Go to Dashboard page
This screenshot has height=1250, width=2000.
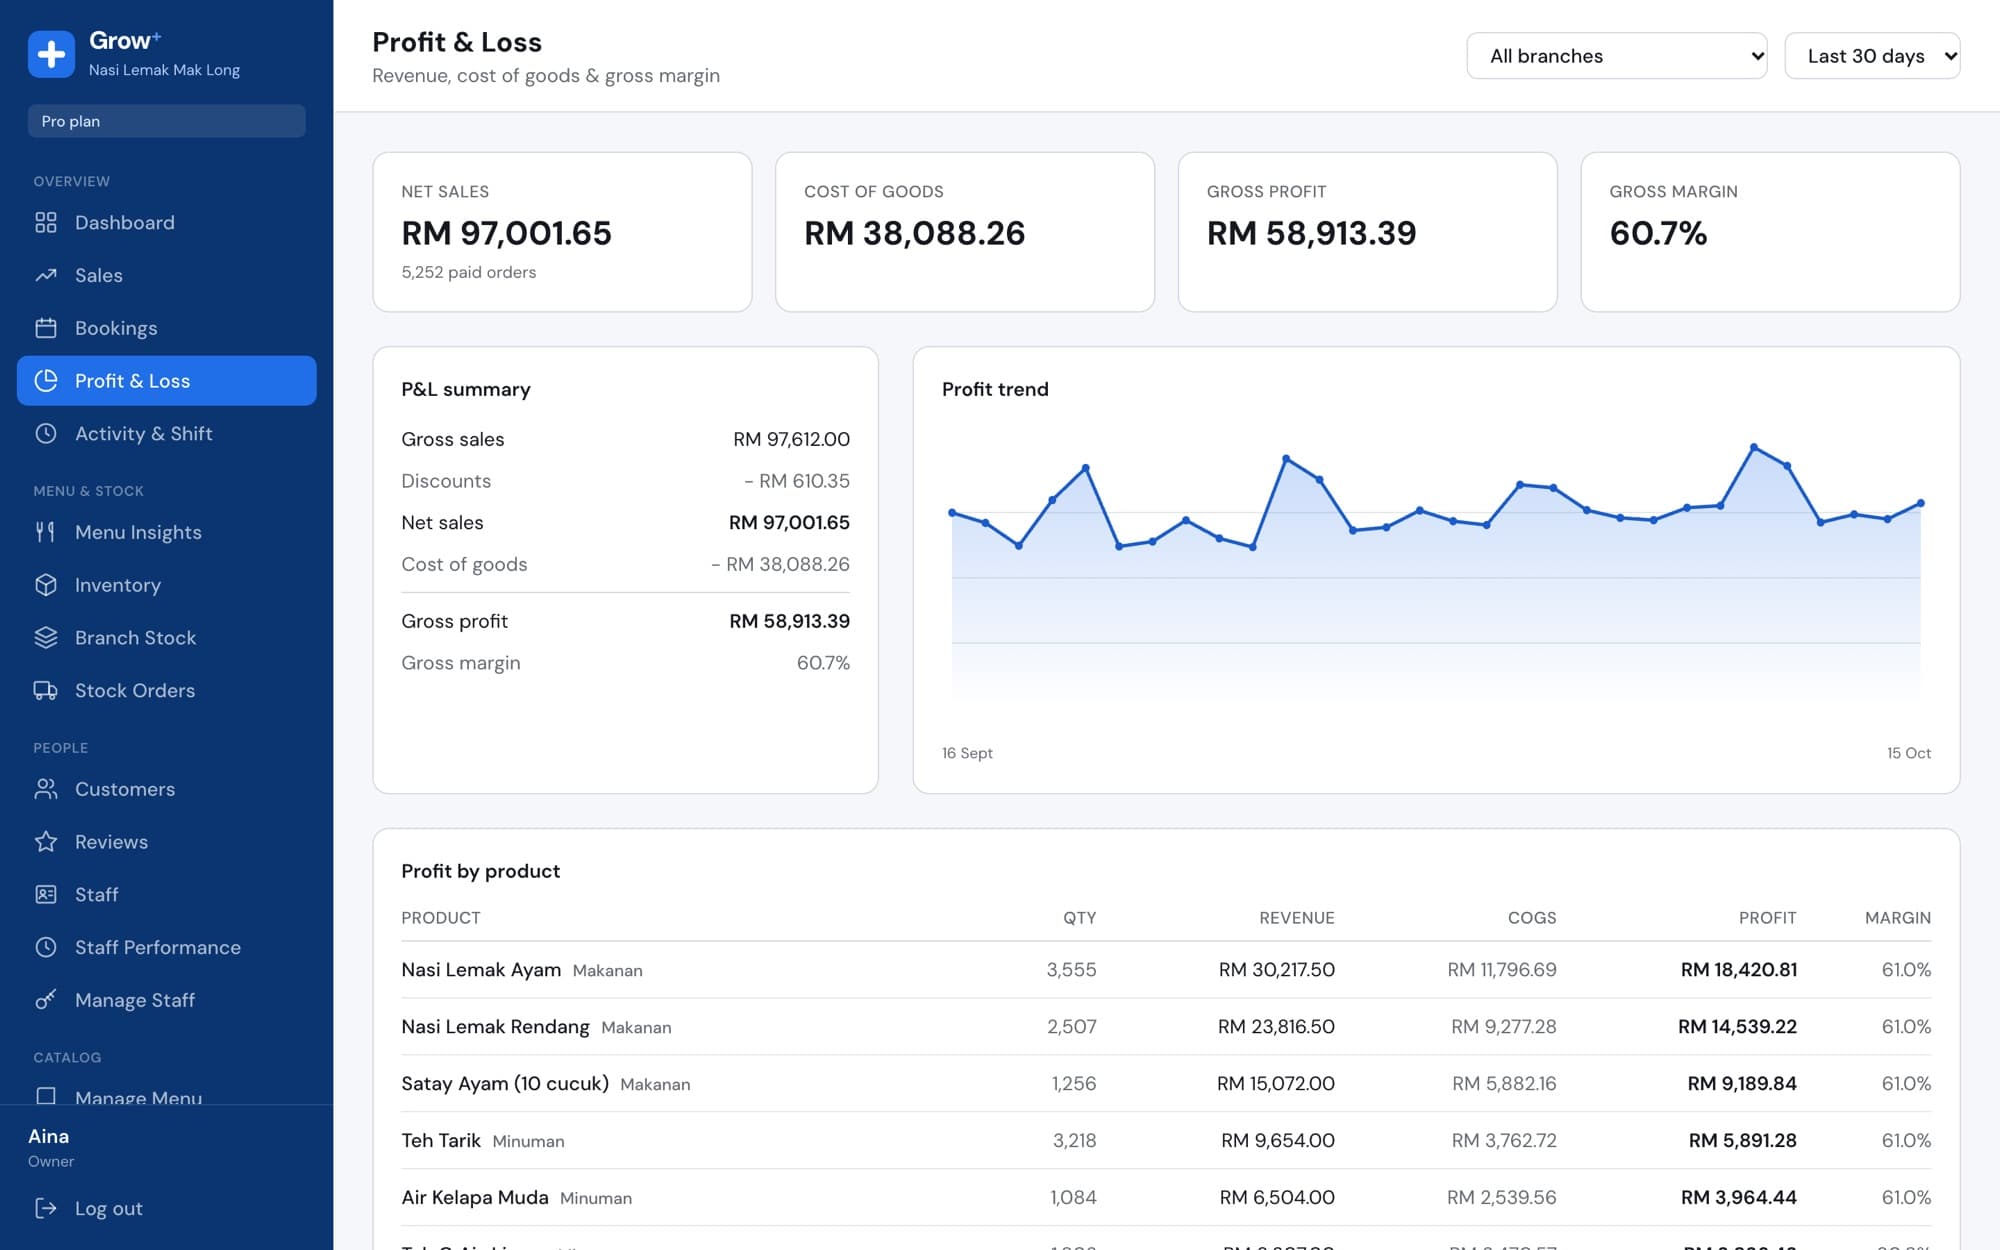[x=166, y=223]
